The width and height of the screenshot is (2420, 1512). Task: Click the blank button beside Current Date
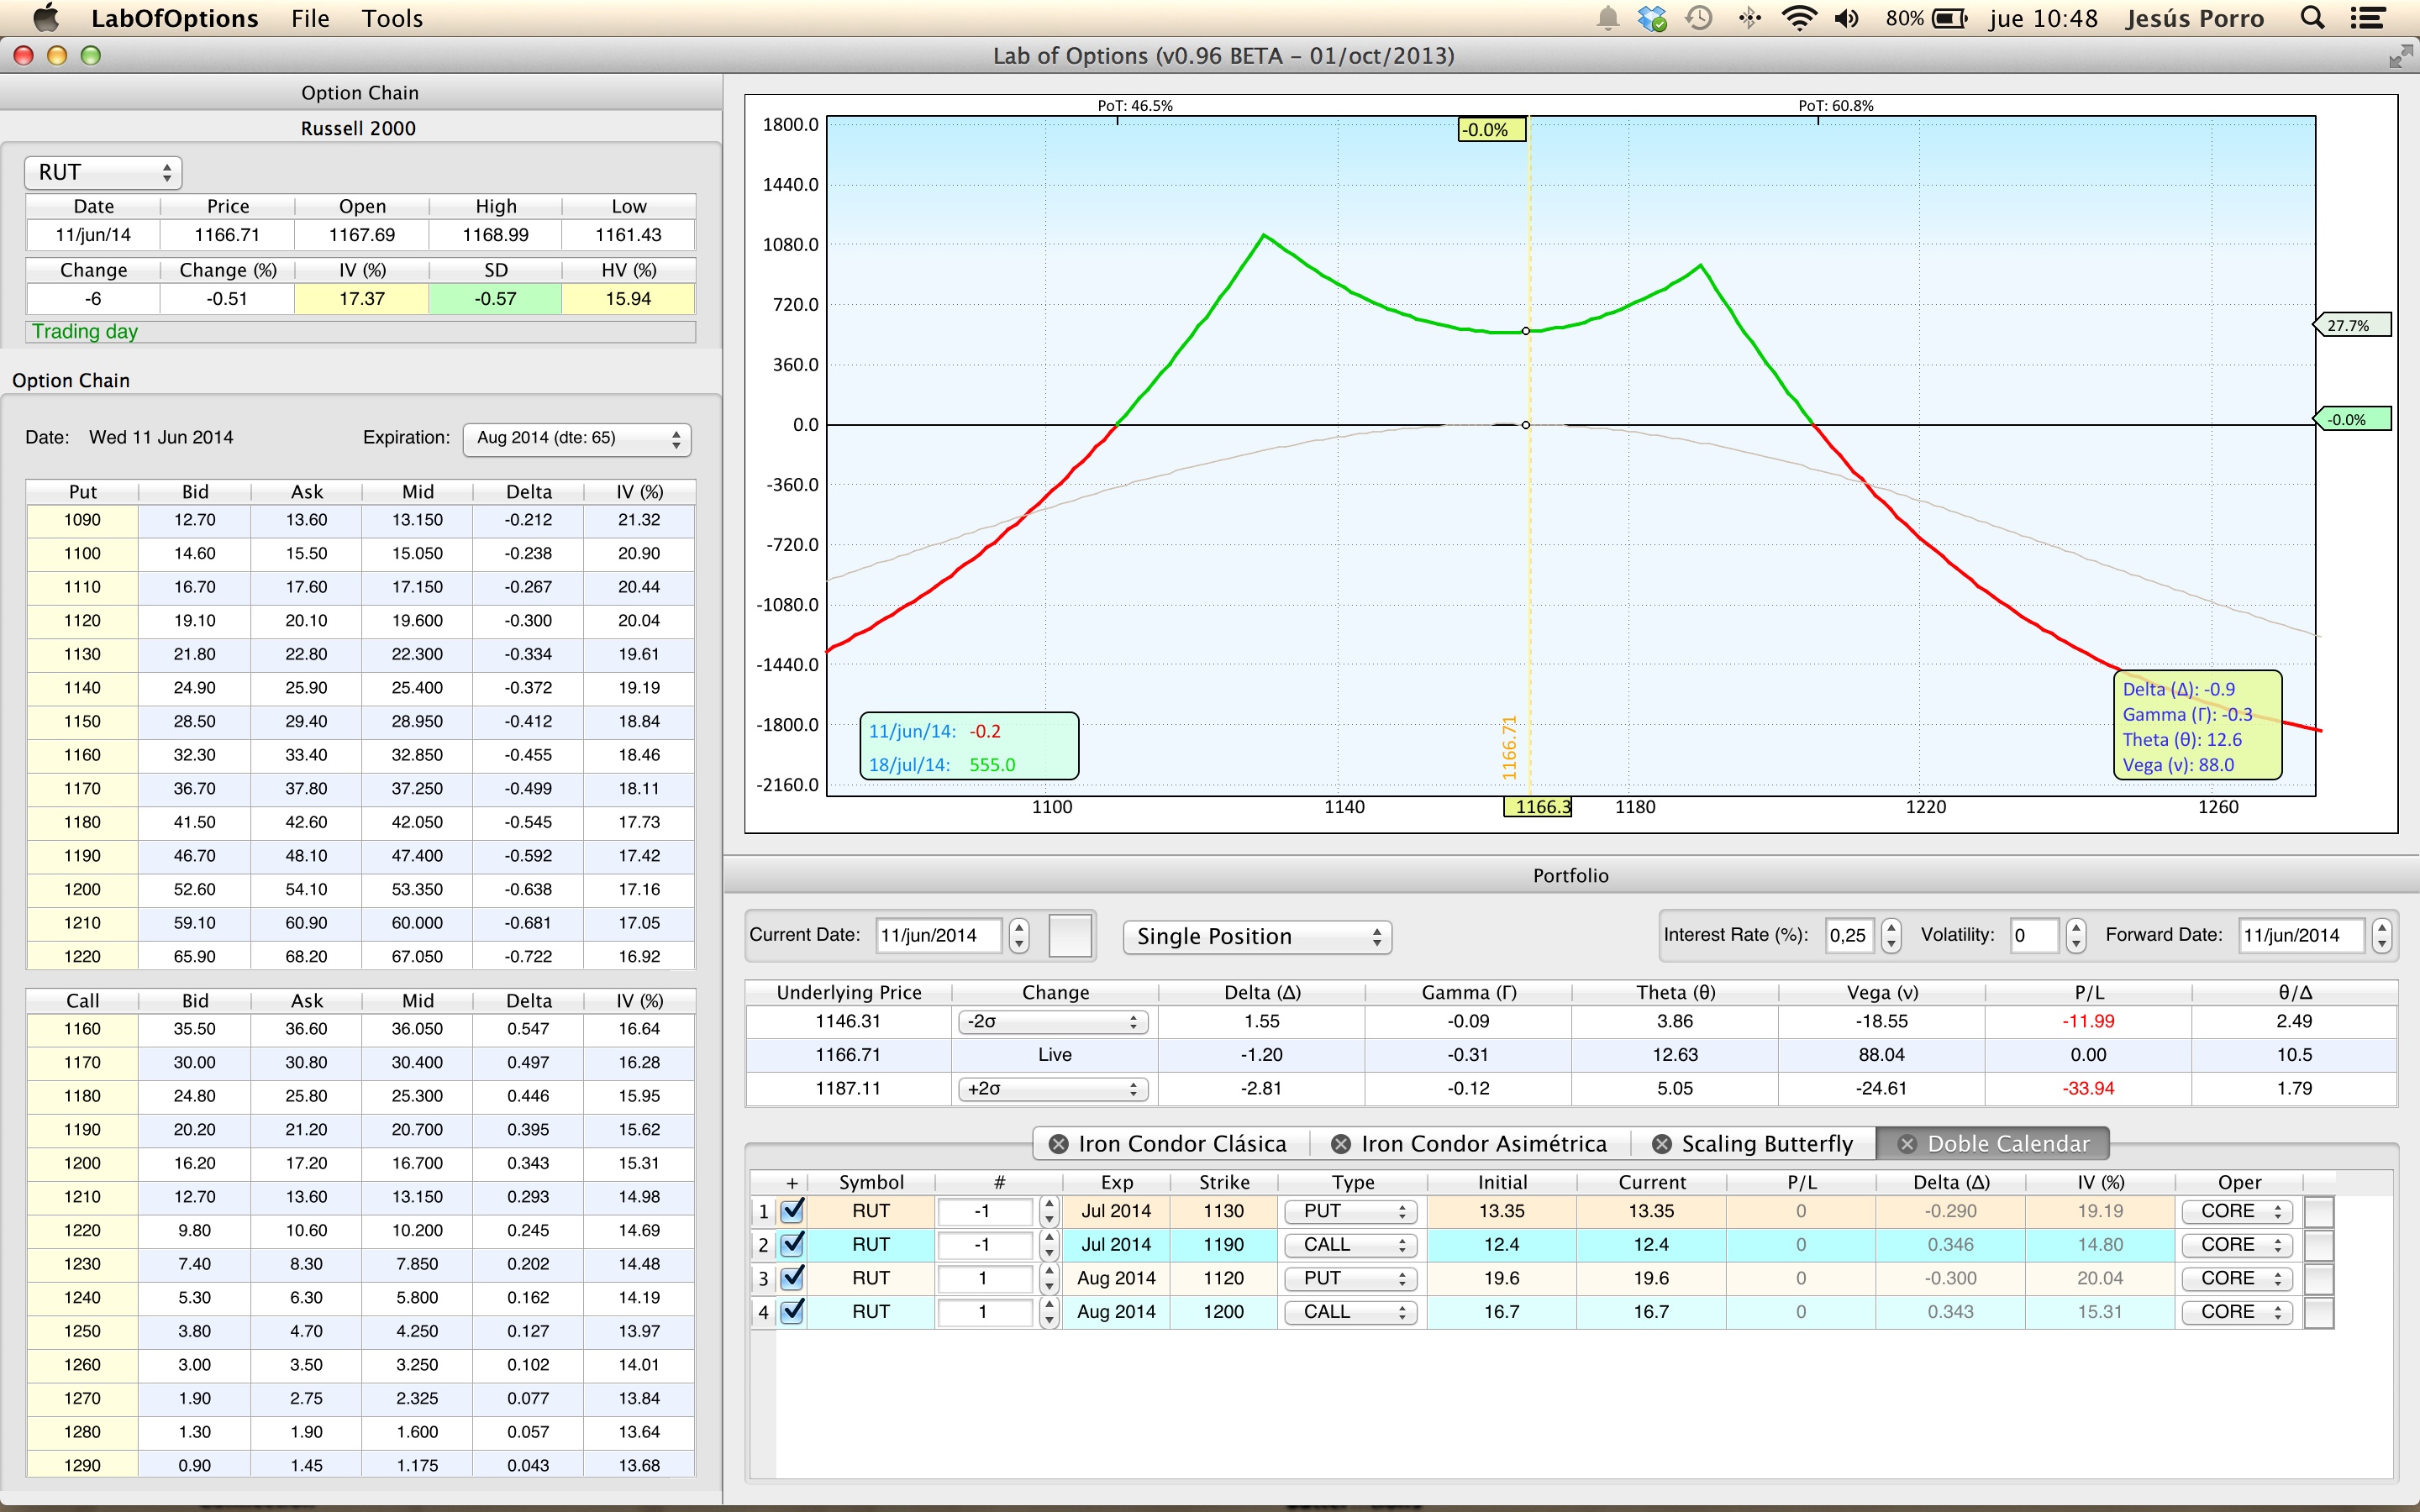tap(1069, 936)
